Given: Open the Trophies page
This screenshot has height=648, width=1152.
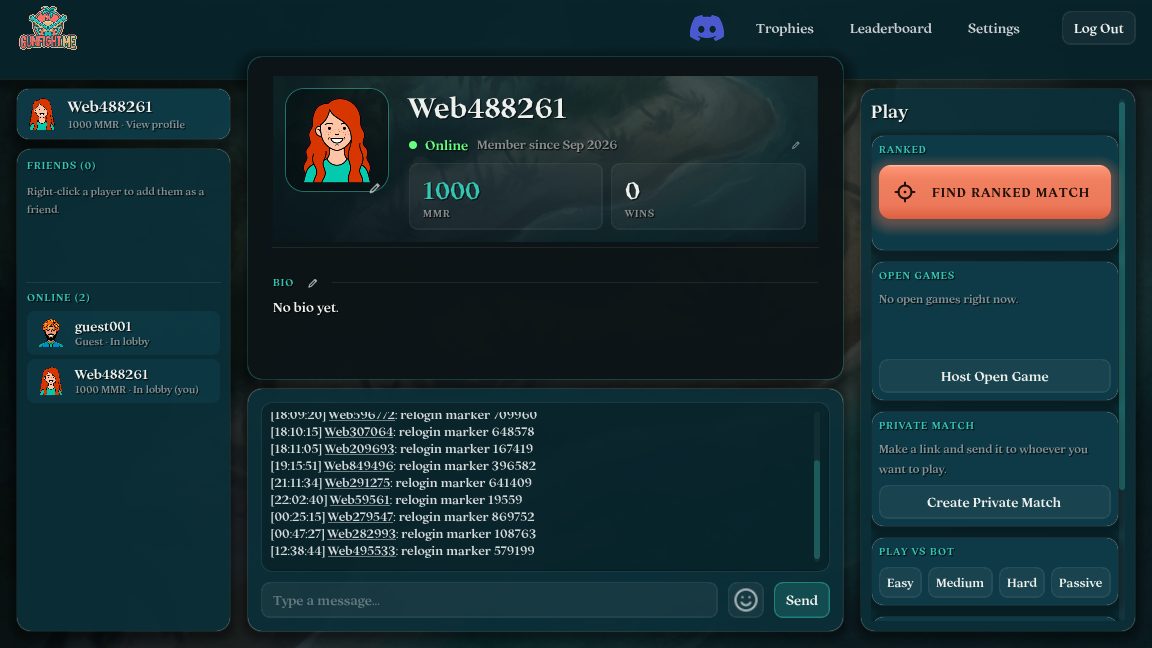Looking at the screenshot, I should point(785,29).
